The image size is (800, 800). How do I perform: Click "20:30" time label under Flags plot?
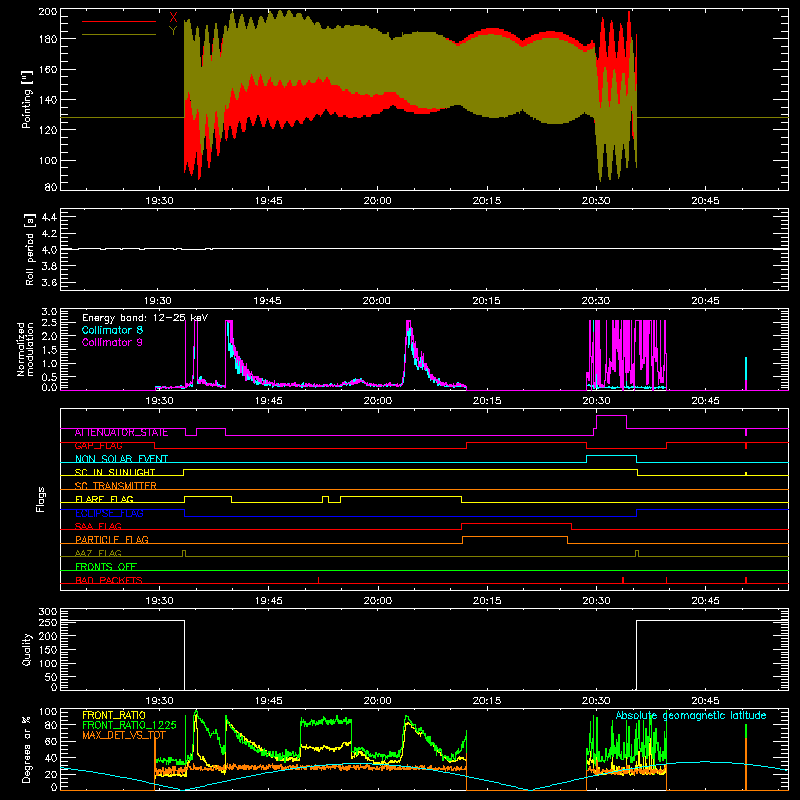tap(596, 601)
